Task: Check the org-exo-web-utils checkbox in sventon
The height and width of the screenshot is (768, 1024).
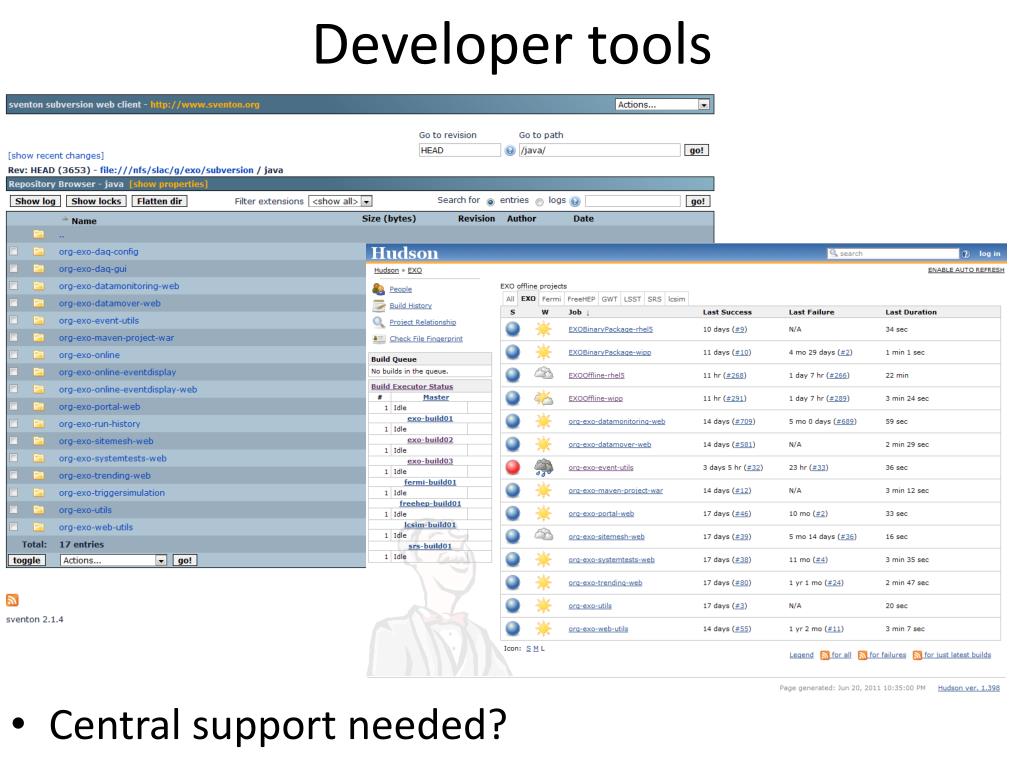Action: click(x=13, y=527)
